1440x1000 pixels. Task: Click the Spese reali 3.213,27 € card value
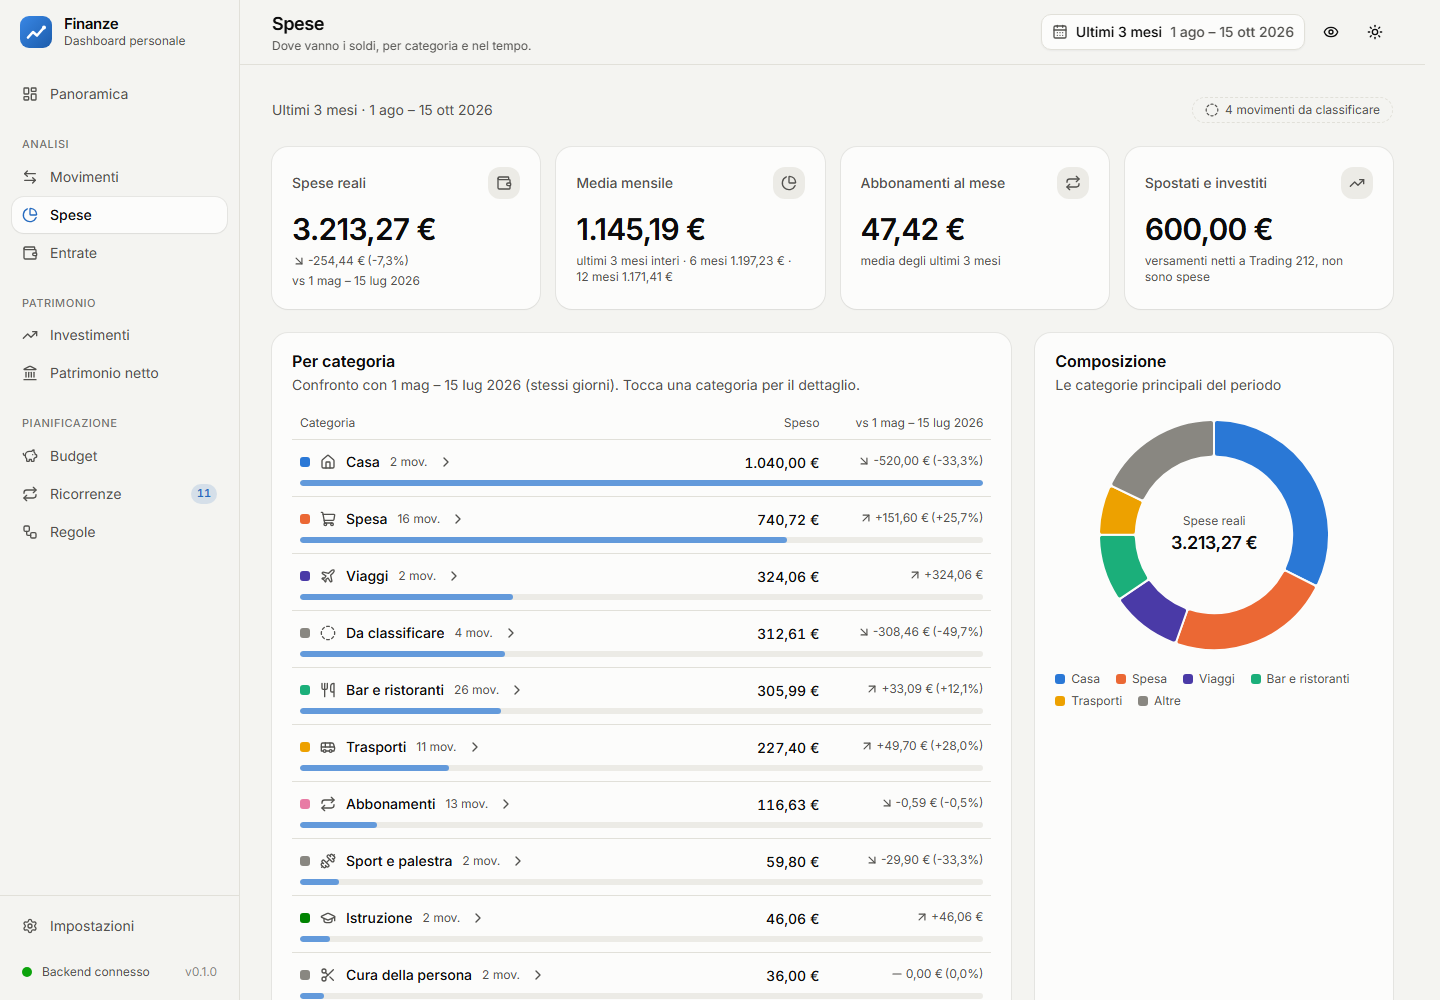pyautogui.click(x=364, y=229)
